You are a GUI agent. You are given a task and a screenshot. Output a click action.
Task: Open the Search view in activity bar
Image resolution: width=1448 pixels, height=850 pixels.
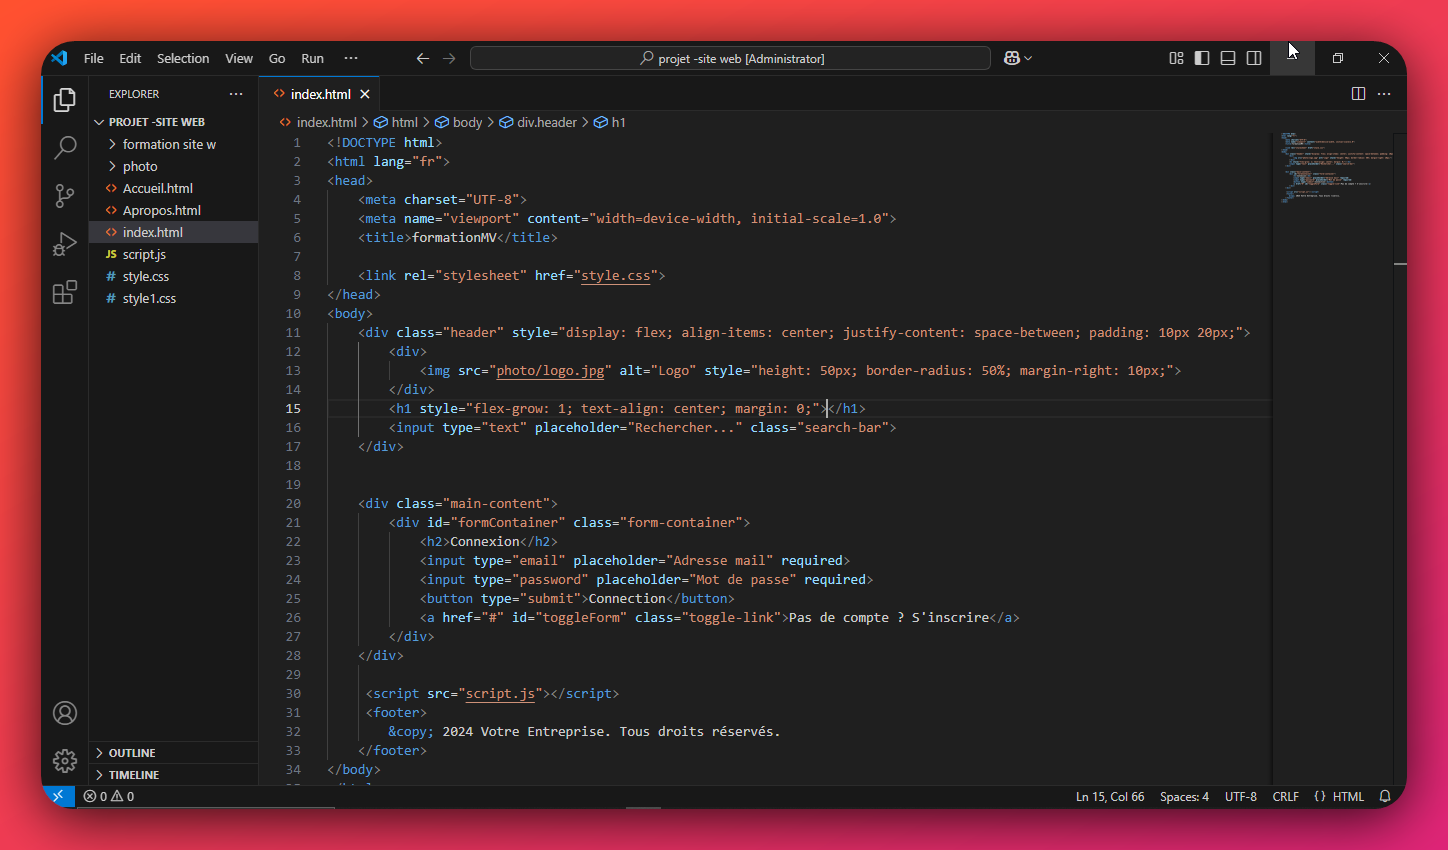point(65,148)
